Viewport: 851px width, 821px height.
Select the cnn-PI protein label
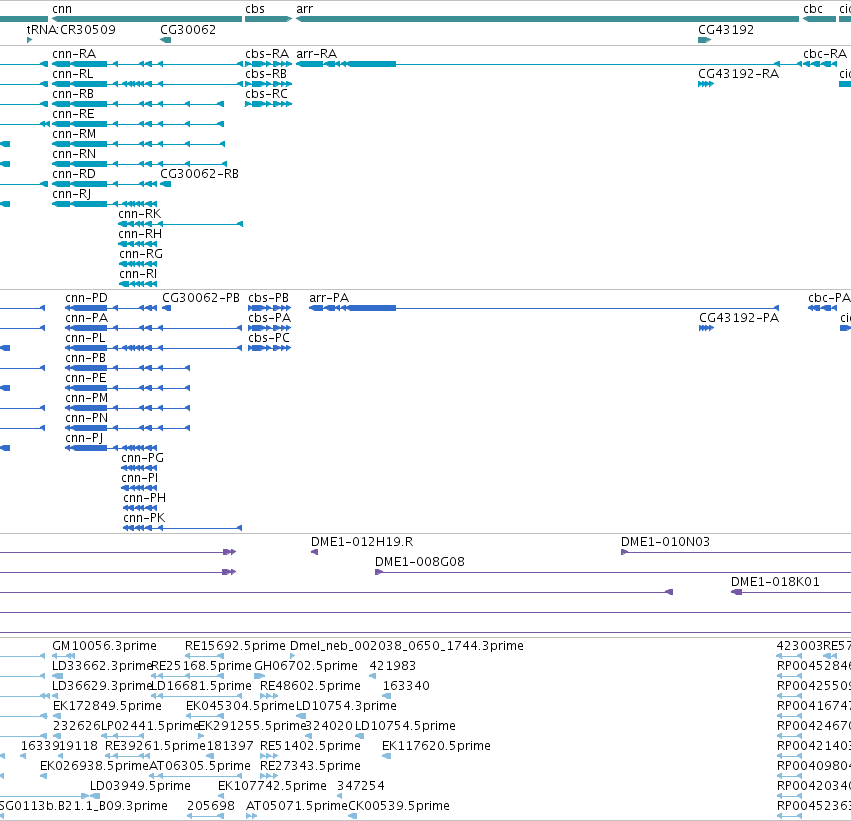pyautogui.click(x=139, y=479)
